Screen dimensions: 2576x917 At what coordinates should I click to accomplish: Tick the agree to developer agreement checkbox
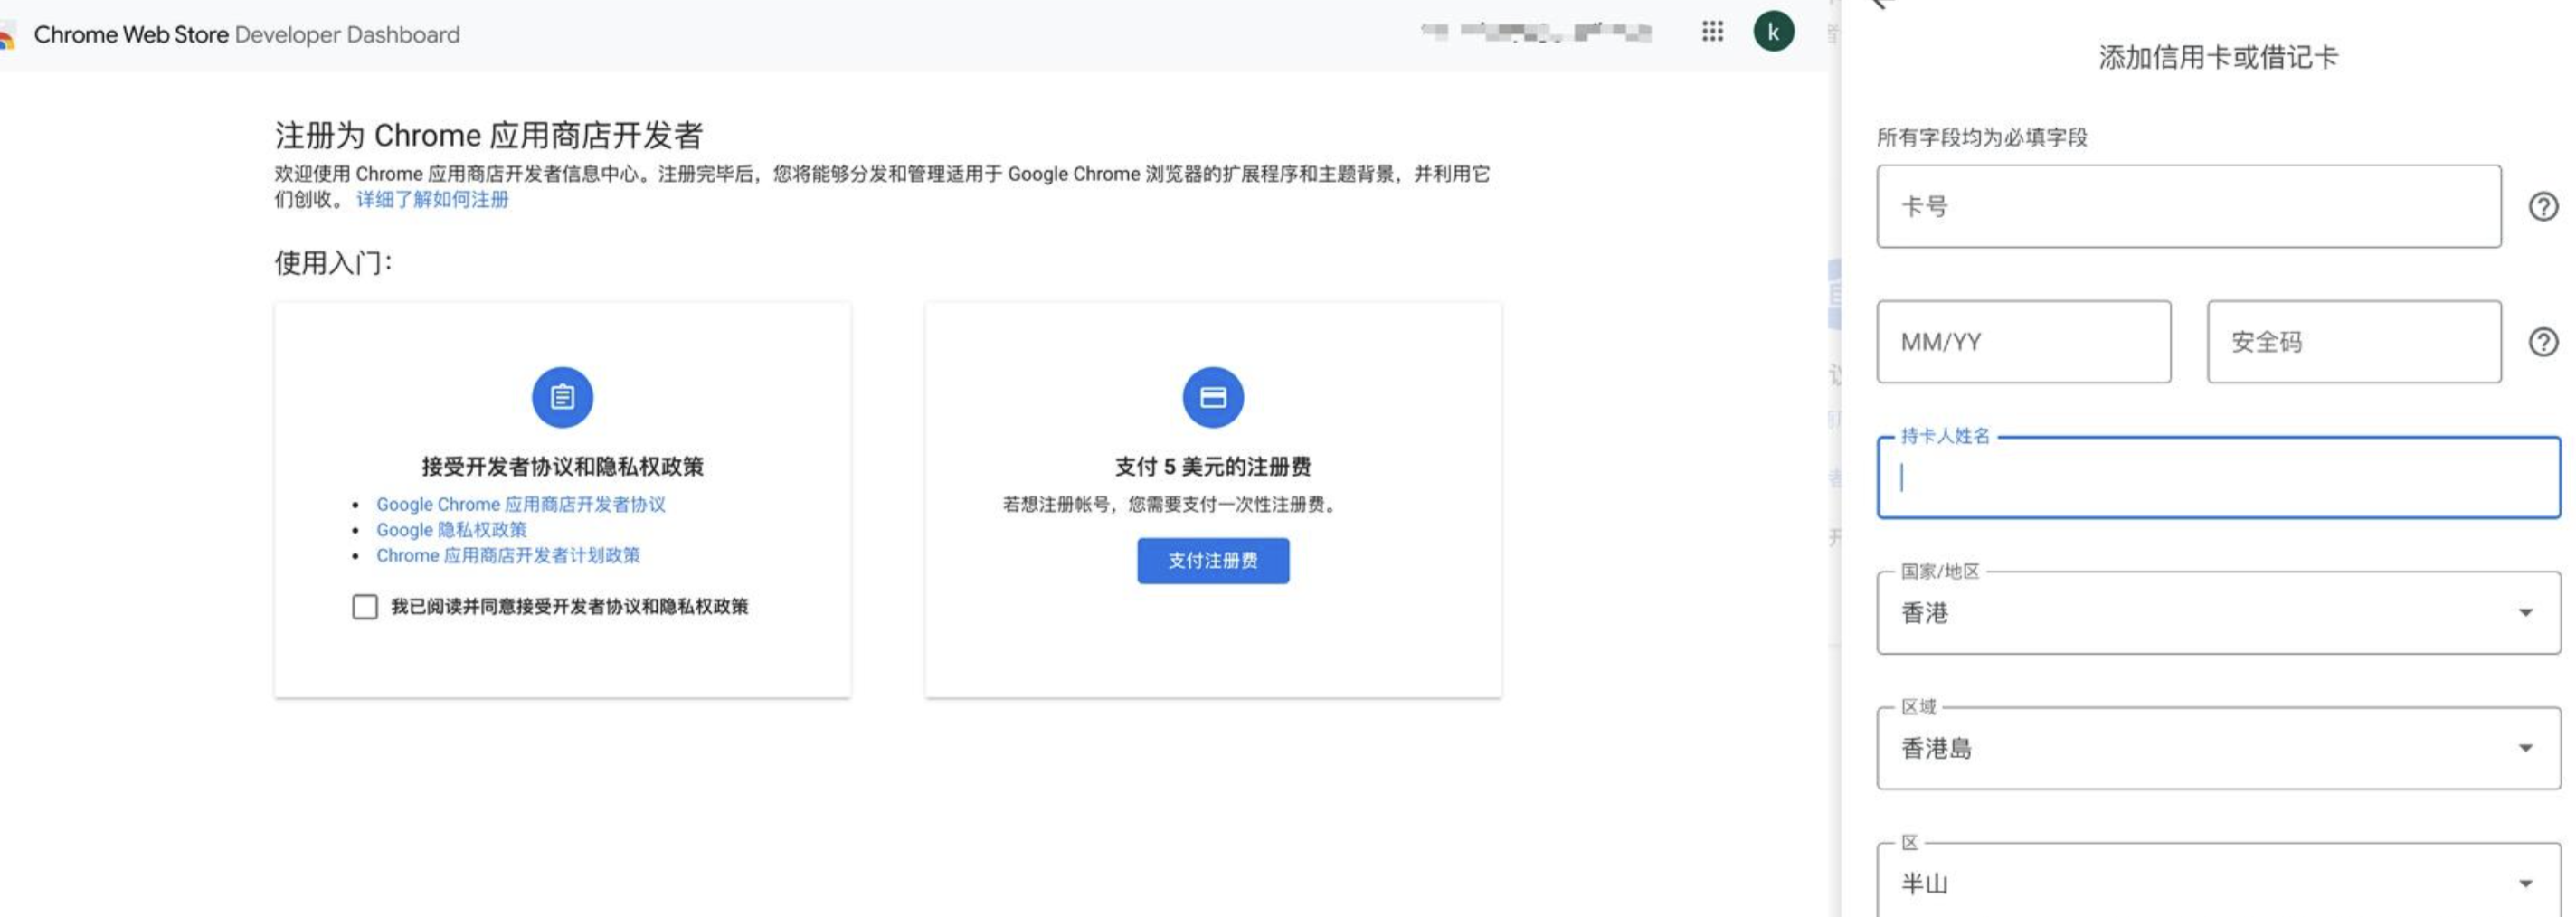click(x=365, y=606)
